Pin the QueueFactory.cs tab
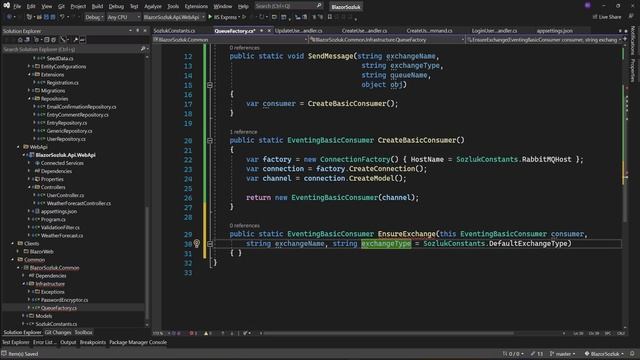The image size is (640, 360). [x=262, y=31]
